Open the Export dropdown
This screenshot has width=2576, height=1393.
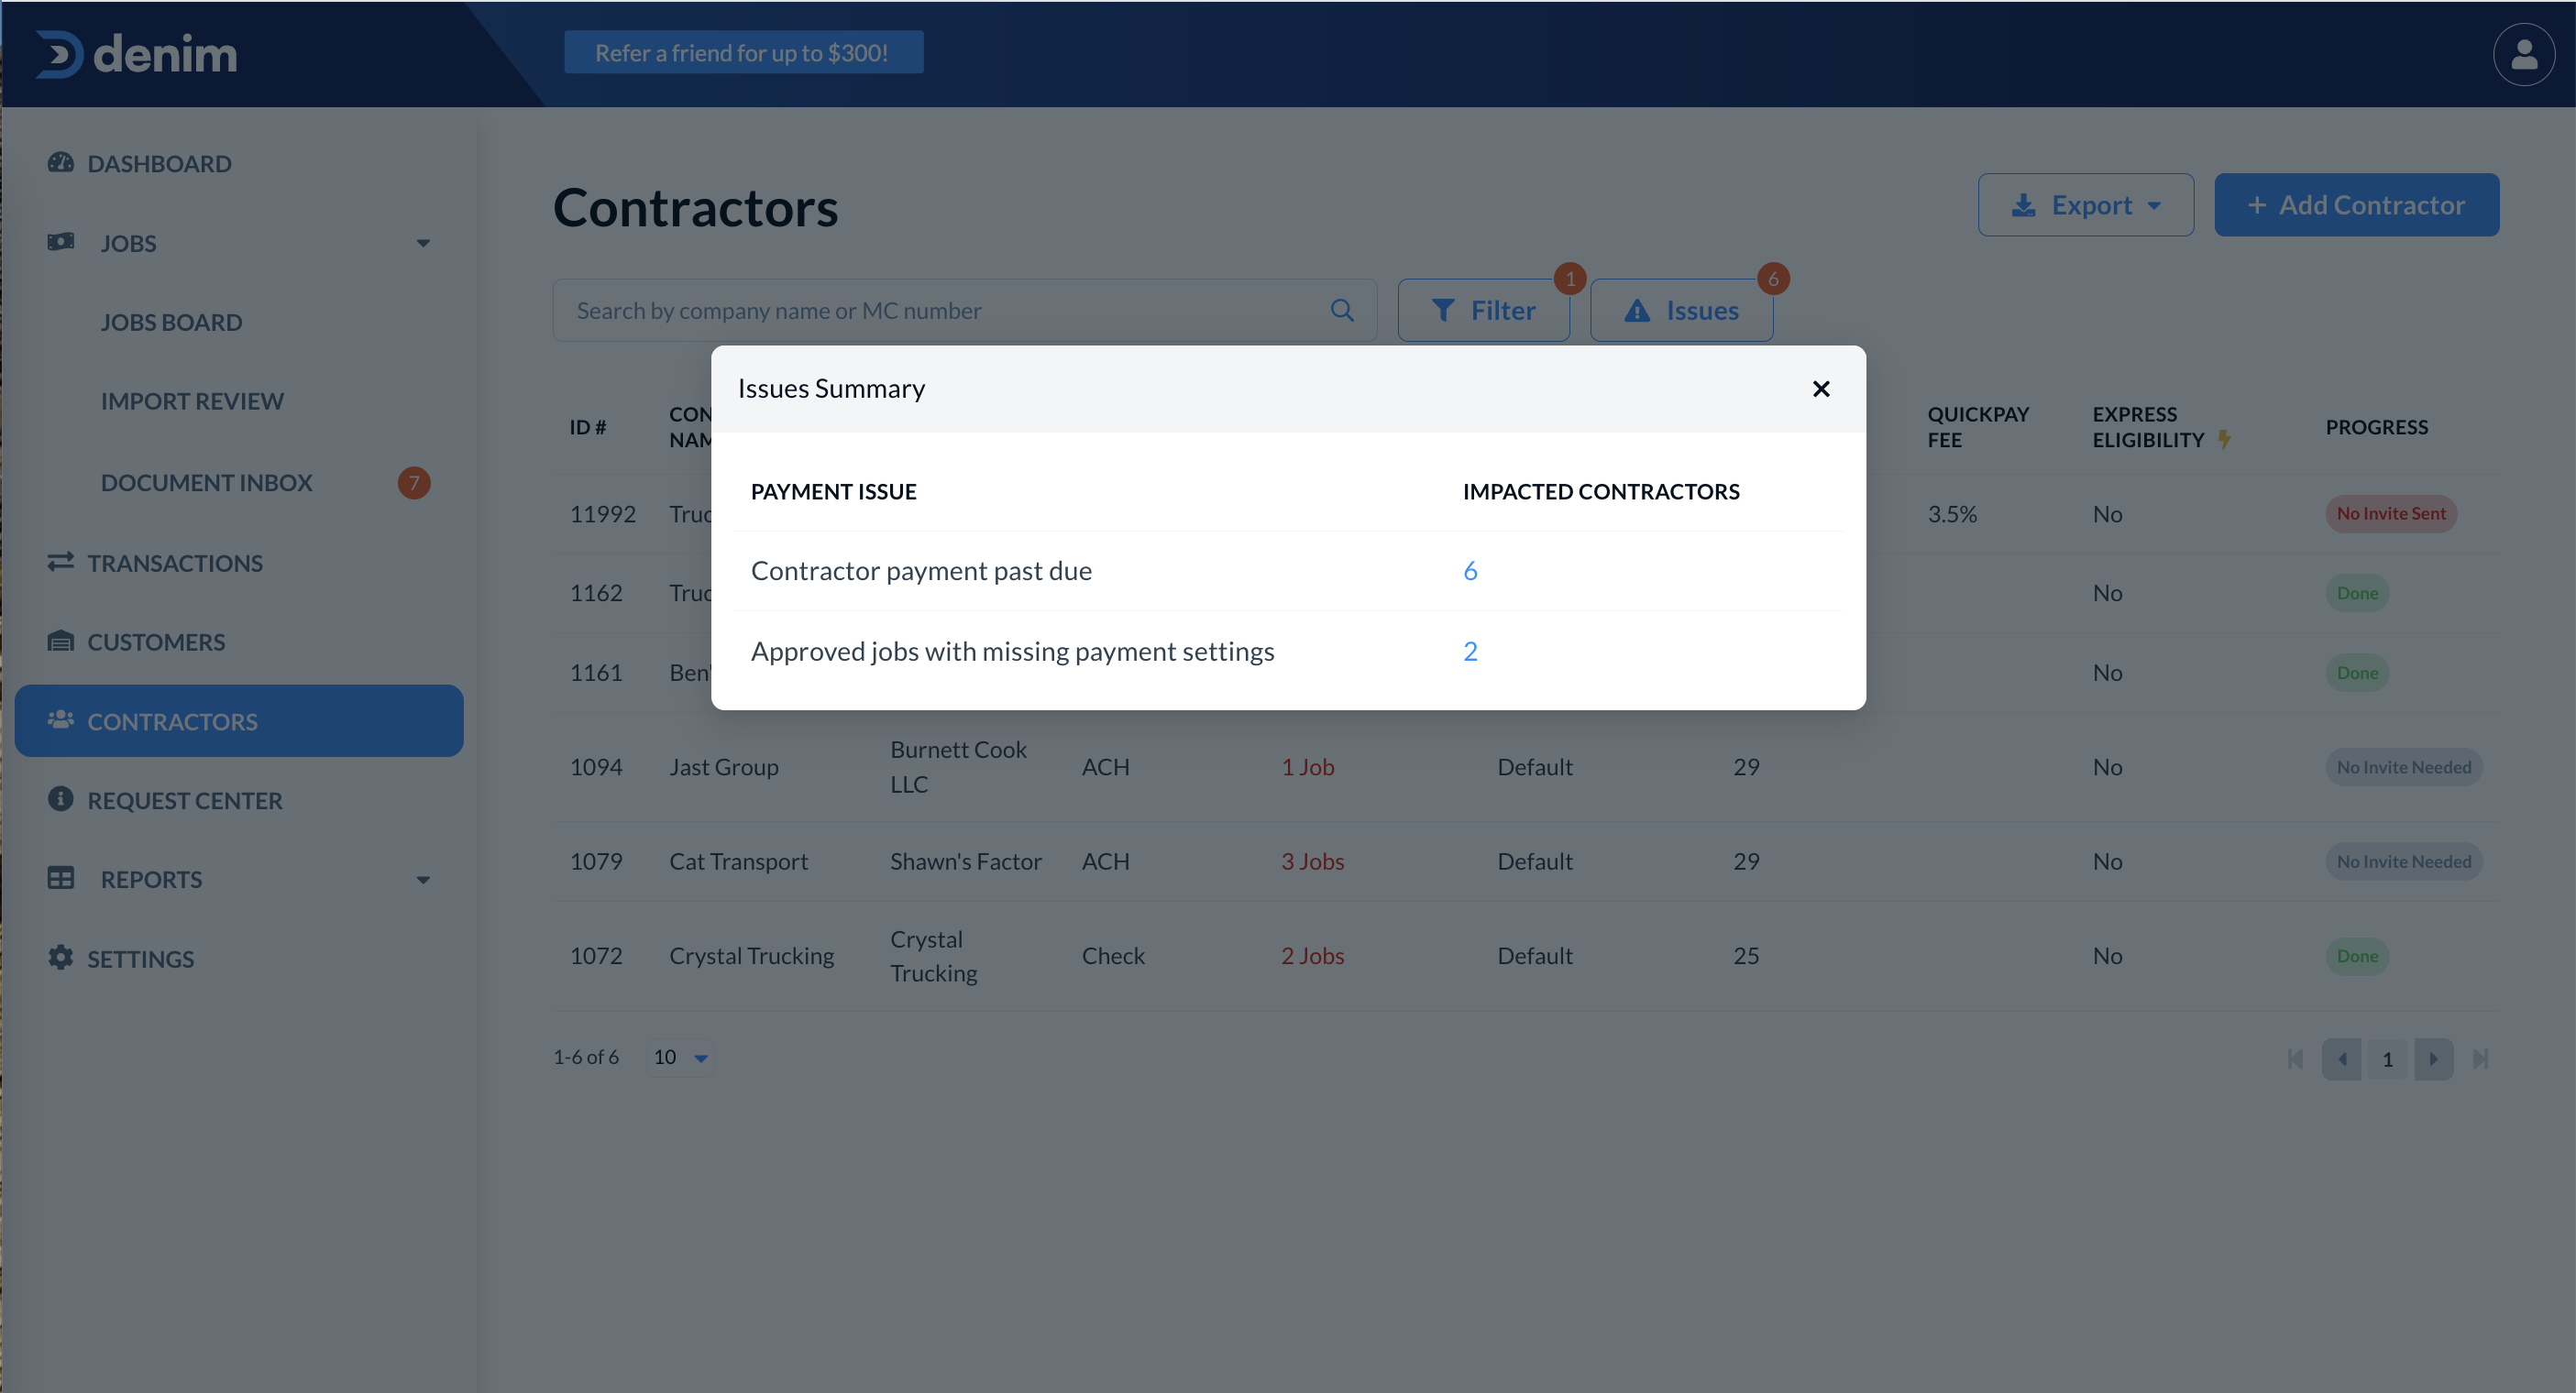coord(2086,205)
